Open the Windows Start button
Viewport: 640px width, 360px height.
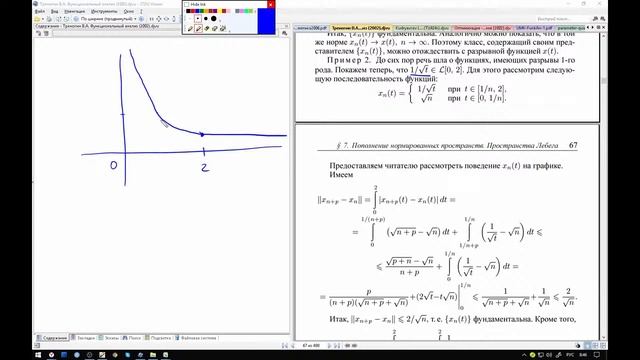[x=38, y=355]
